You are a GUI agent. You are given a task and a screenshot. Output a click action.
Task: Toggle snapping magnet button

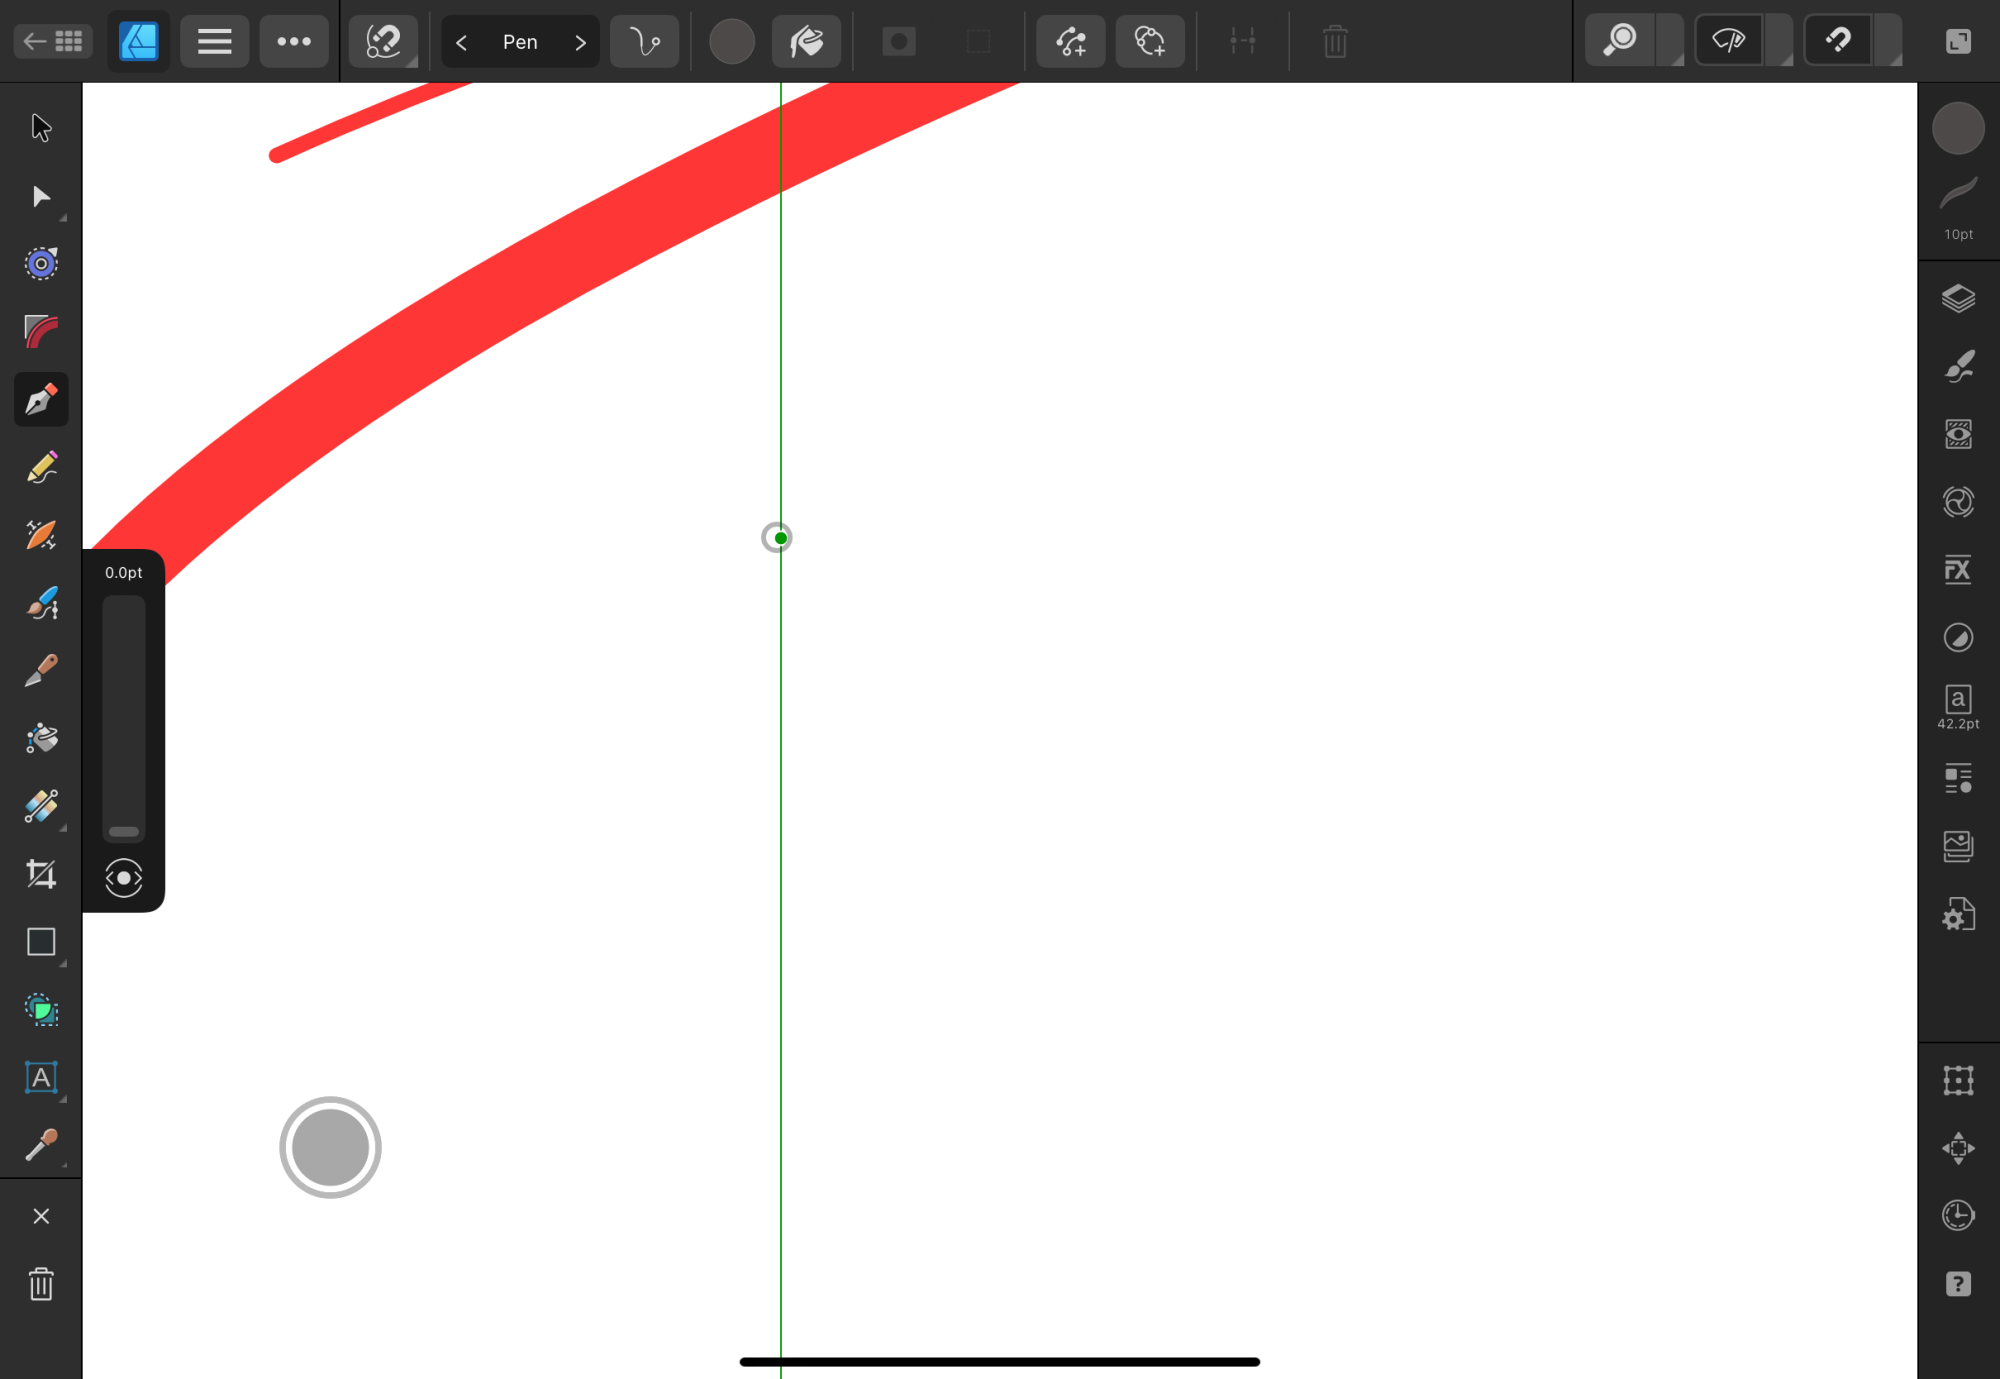(x=1838, y=41)
